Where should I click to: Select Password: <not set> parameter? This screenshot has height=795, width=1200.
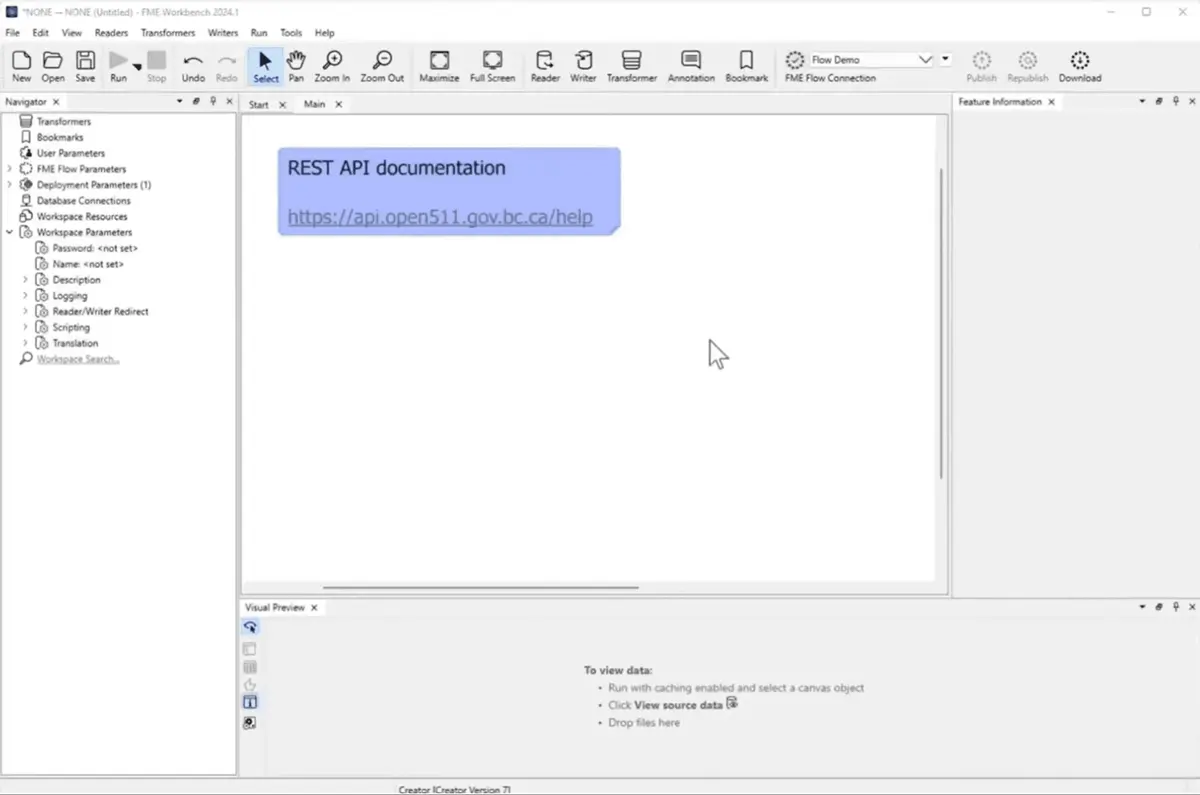point(95,248)
